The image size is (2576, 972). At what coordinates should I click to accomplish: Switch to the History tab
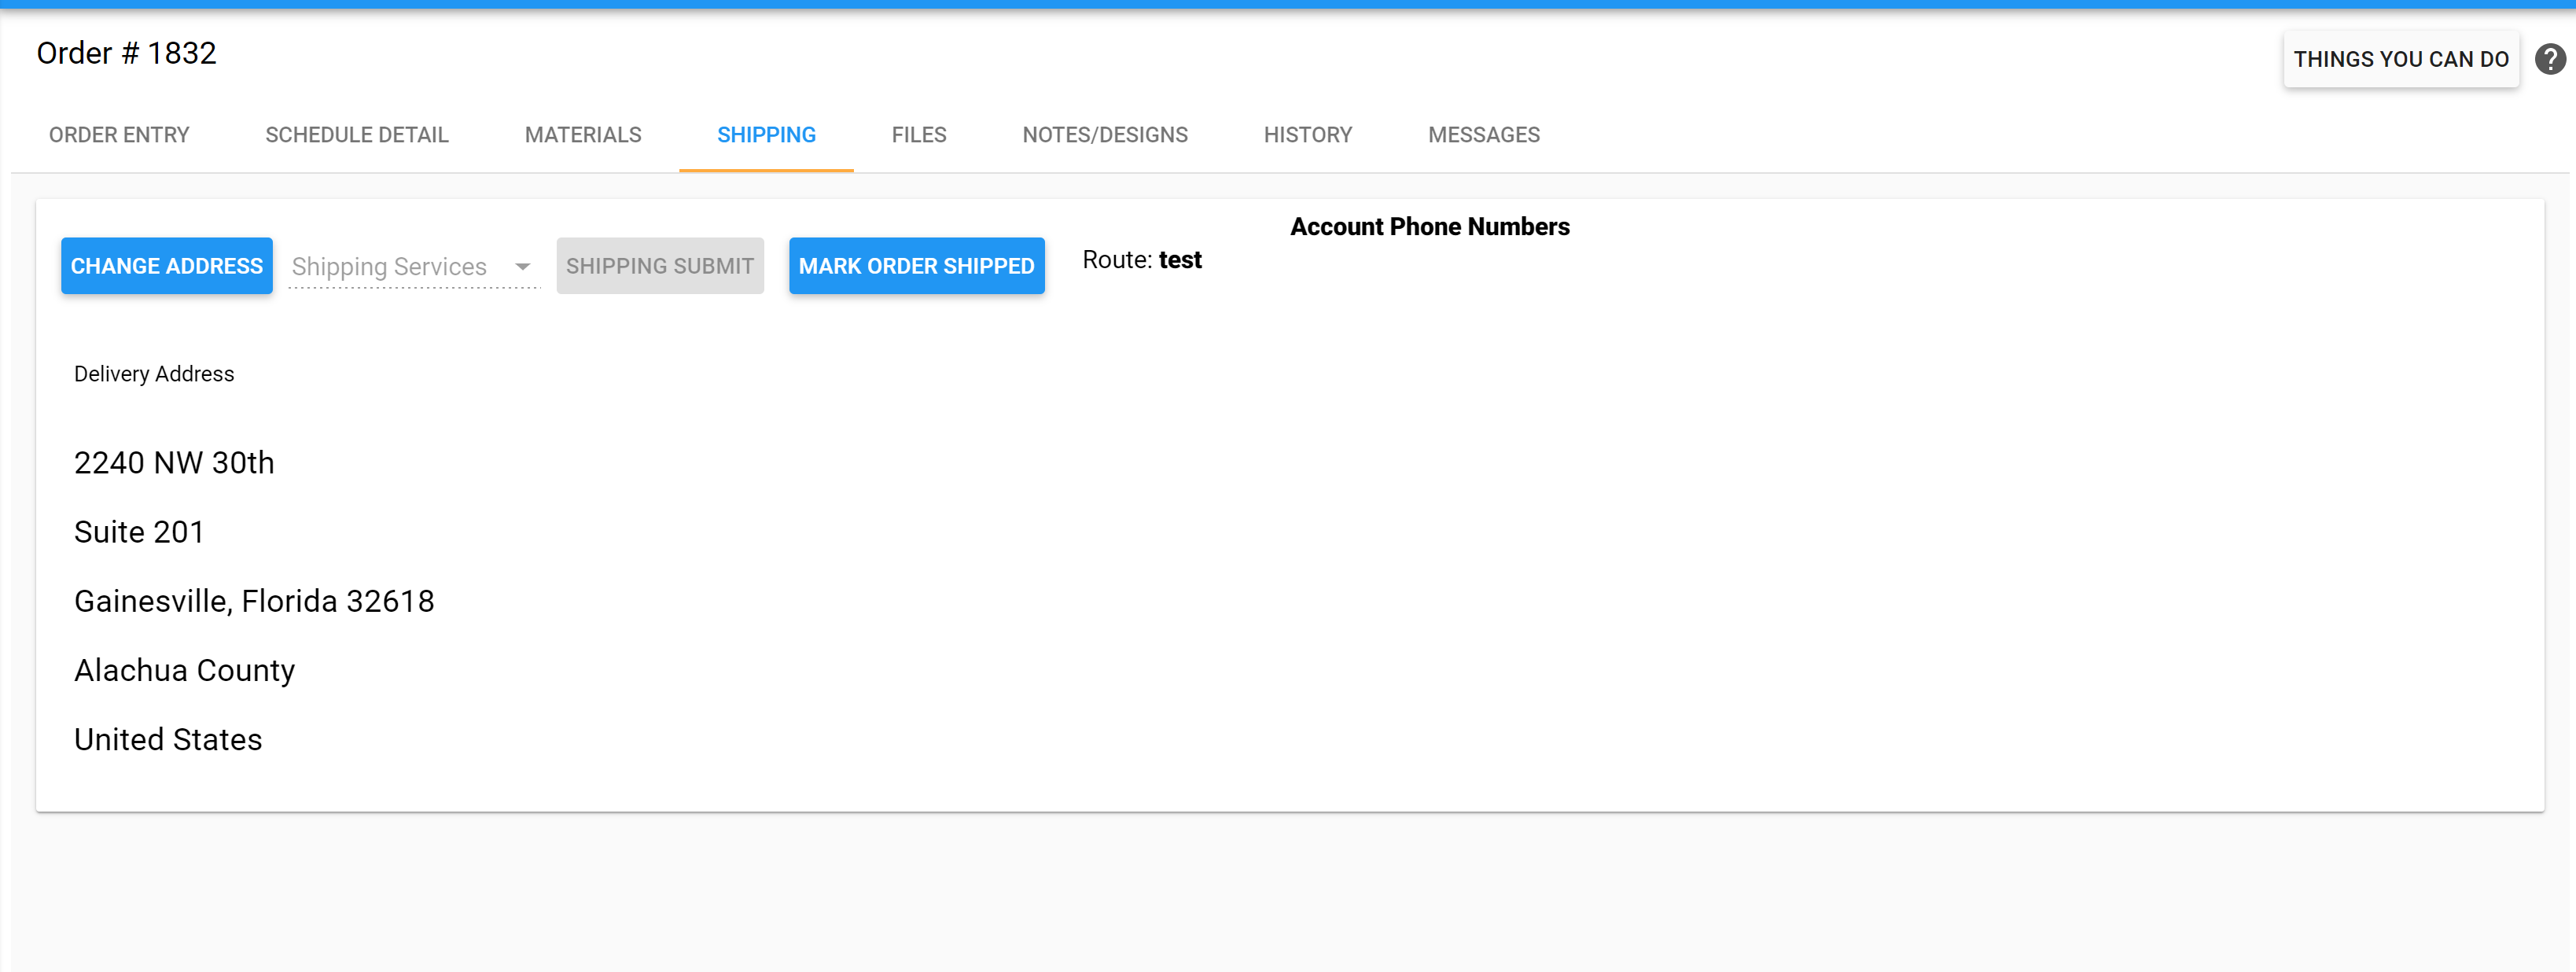[x=1307, y=135]
